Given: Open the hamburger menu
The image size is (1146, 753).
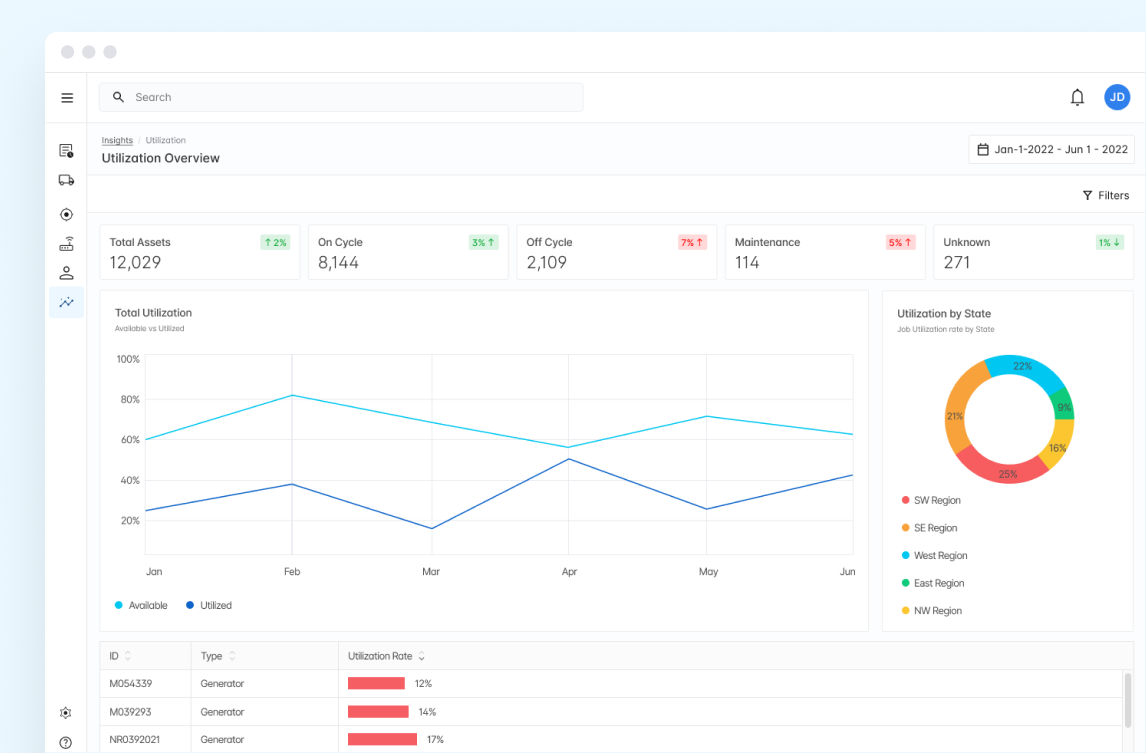Looking at the screenshot, I should [67, 98].
